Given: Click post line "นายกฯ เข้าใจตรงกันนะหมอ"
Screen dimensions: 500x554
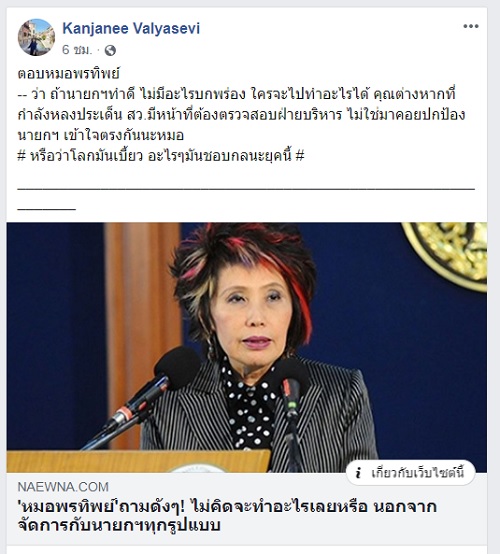Looking at the screenshot, I should pos(101,135).
